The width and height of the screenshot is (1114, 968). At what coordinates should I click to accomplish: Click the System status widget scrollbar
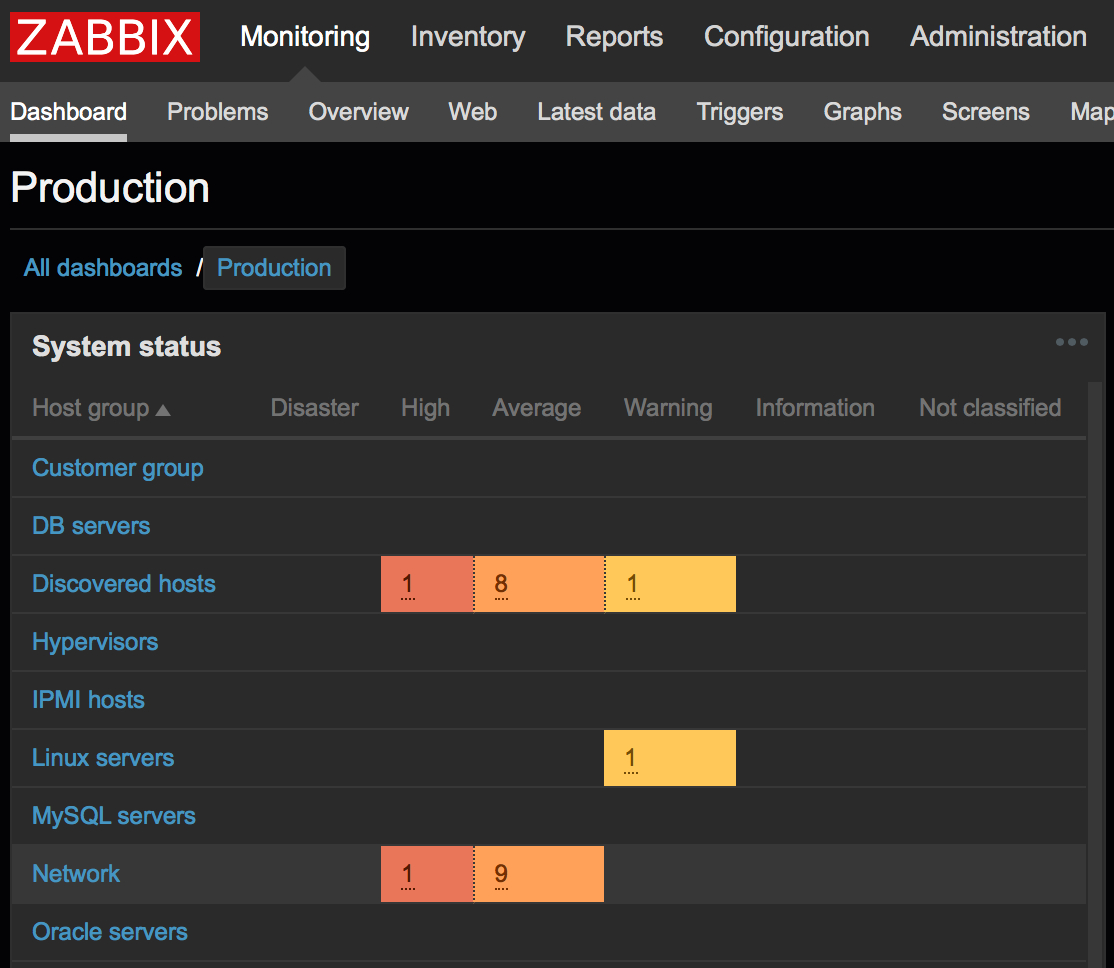click(1096, 670)
